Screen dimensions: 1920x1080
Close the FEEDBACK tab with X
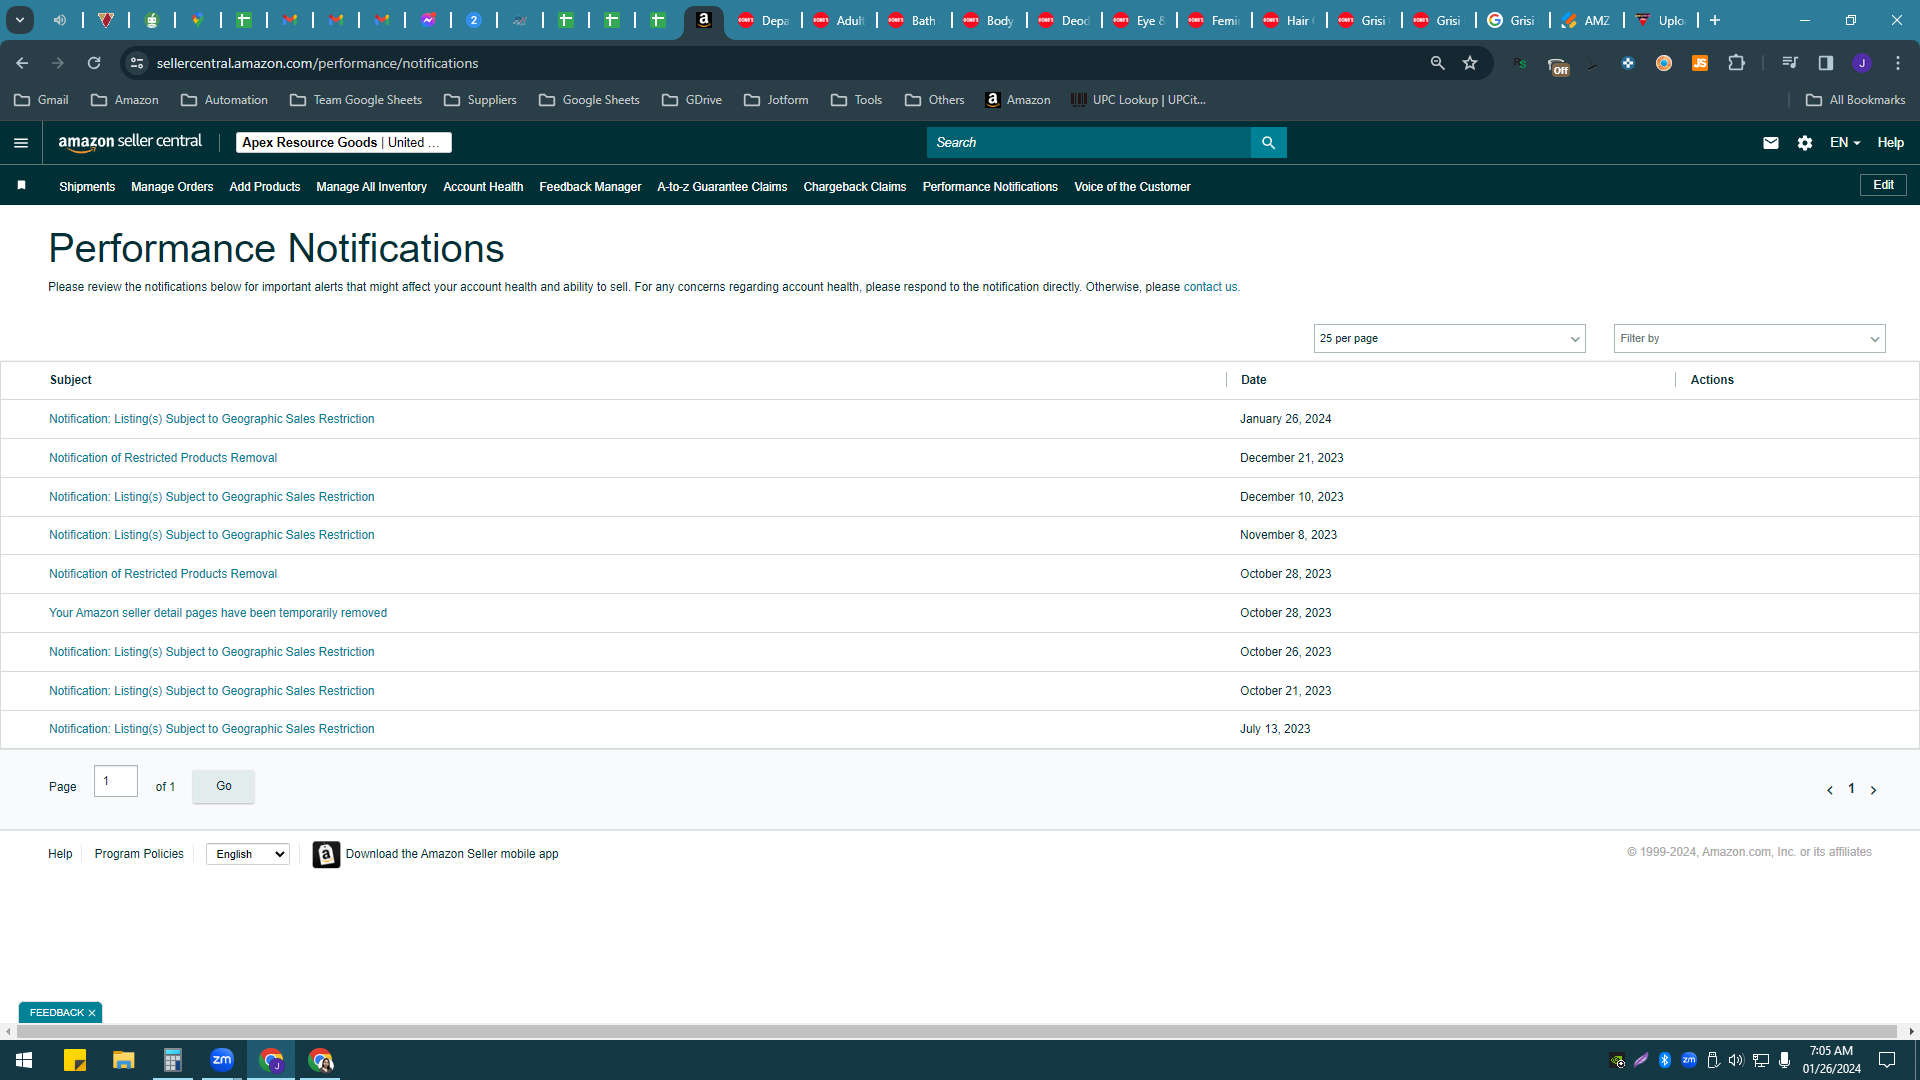[92, 1013]
